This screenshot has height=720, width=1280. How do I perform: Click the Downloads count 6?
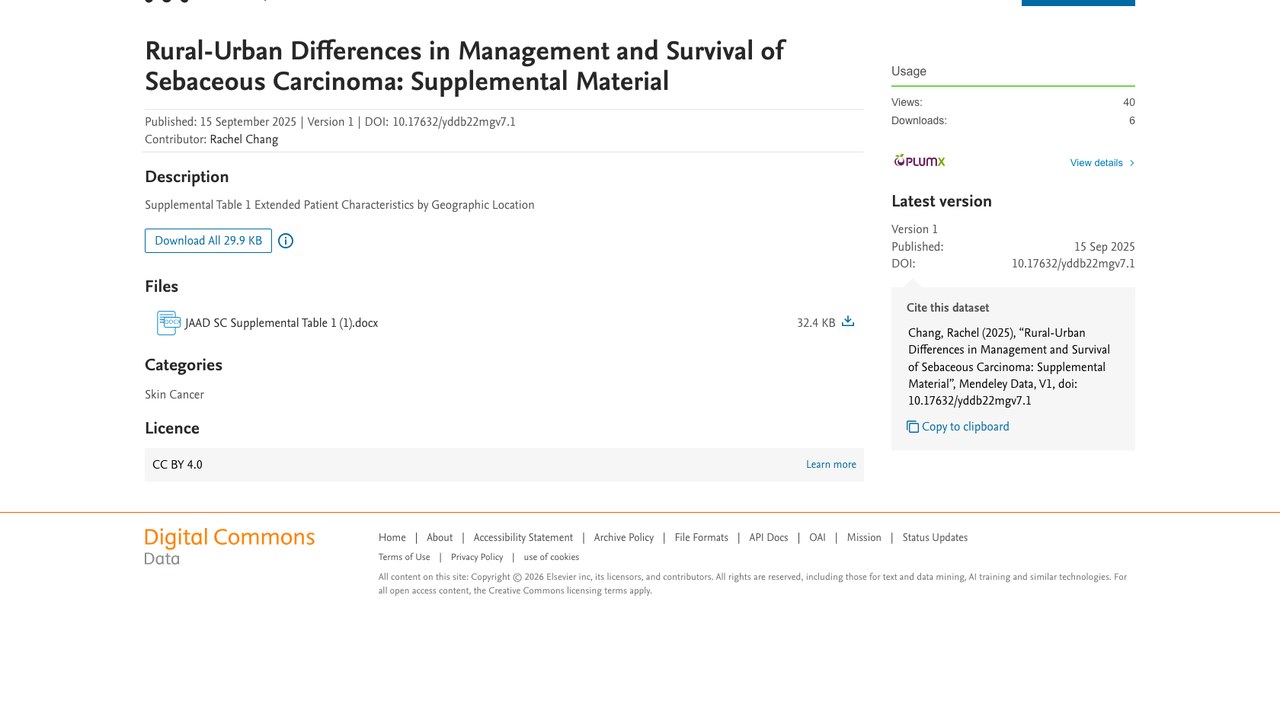pos(1132,121)
